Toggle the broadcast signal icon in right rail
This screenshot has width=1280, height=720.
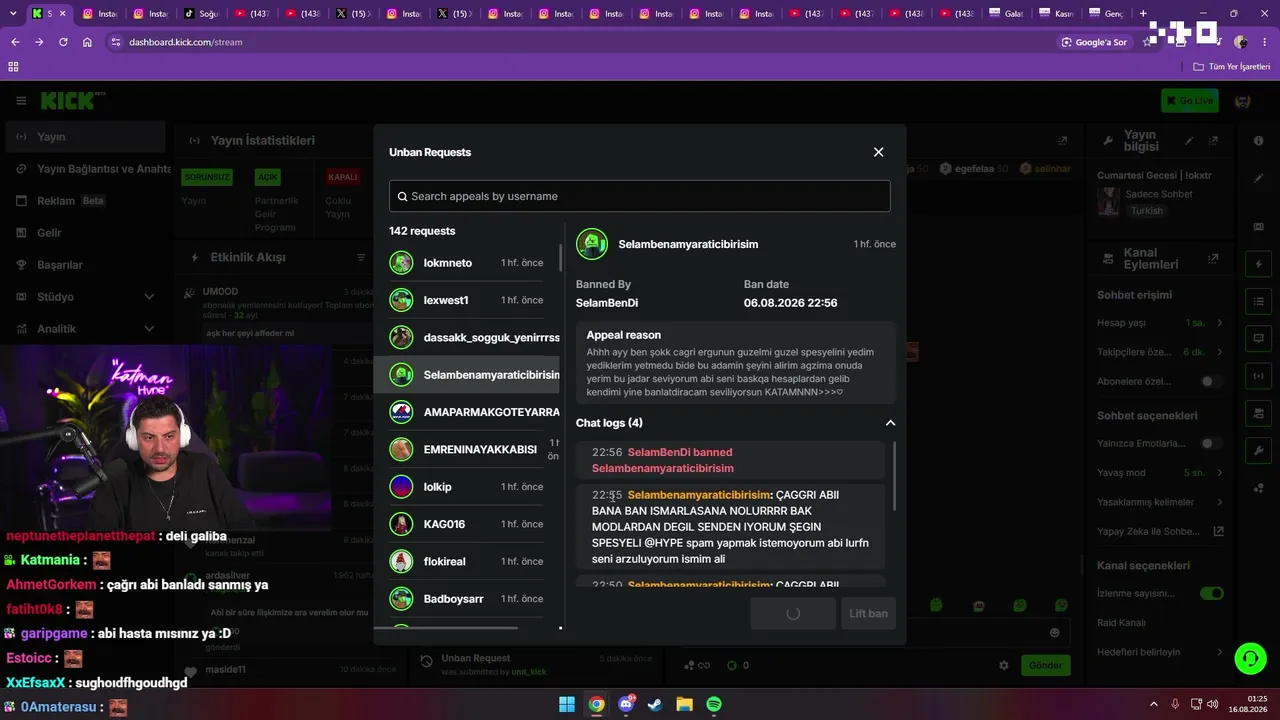click(x=1258, y=376)
